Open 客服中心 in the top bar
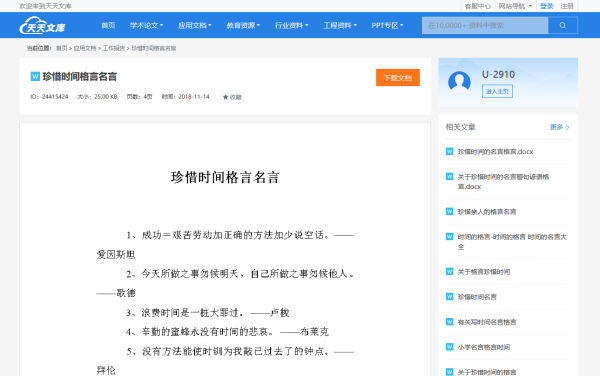 pos(478,6)
